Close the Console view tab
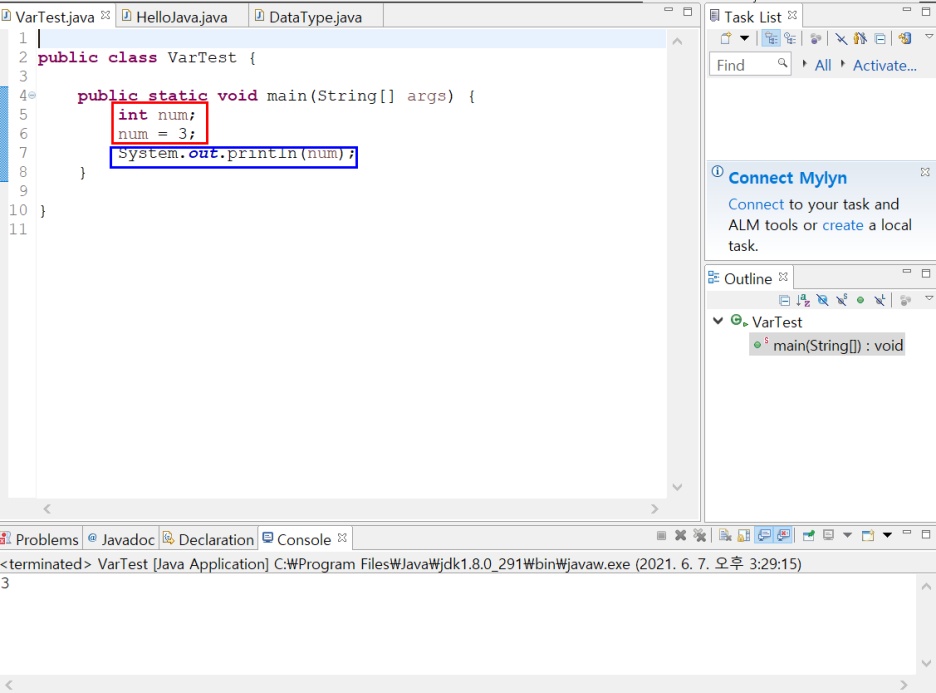The height and width of the screenshot is (693, 936). tap(342, 538)
